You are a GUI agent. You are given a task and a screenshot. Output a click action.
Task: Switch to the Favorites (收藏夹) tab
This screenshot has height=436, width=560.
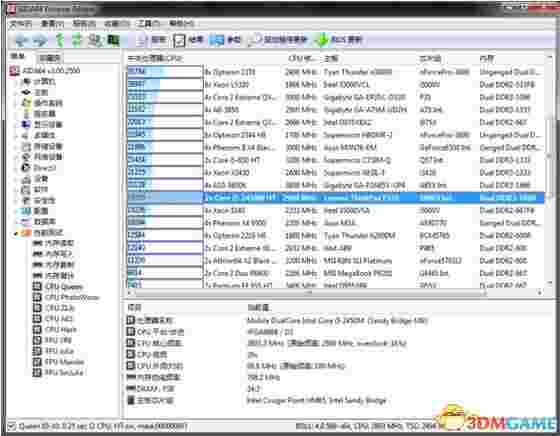[x=50, y=57]
